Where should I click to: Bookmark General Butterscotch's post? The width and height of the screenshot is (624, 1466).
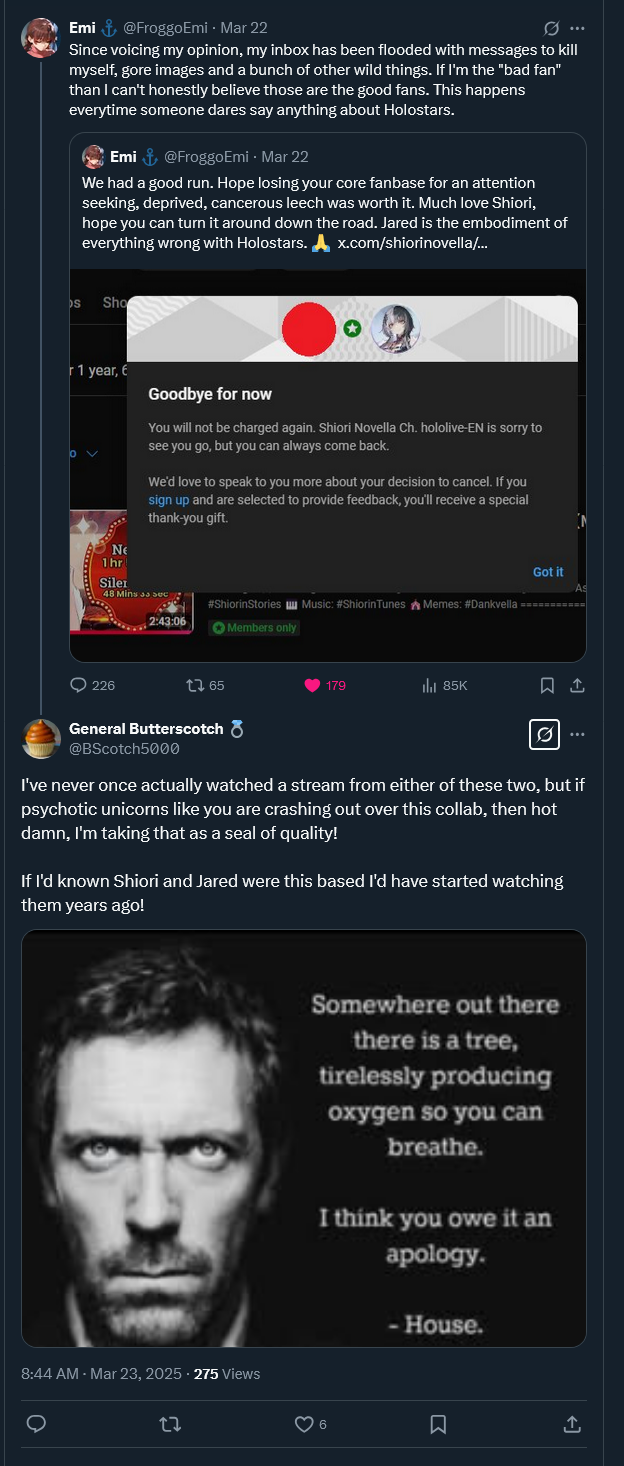[x=438, y=1424]
